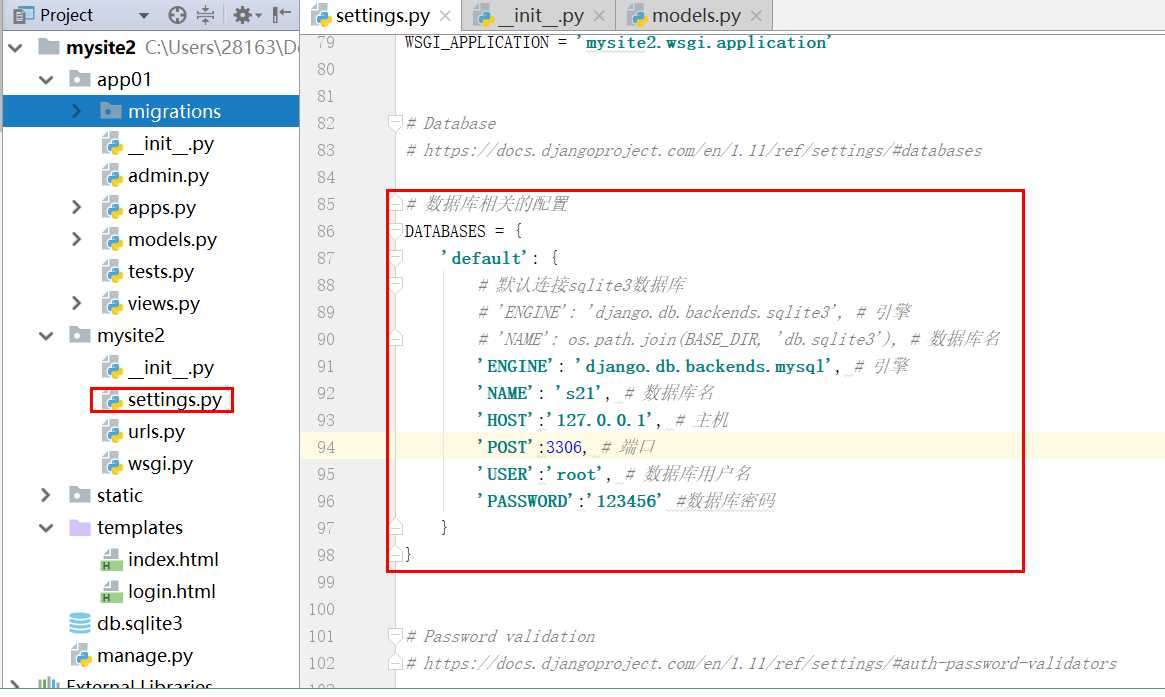Select manage.py in the project tree
The height and width of the screenshot is (697, 1165).
(x=145, y=655)
